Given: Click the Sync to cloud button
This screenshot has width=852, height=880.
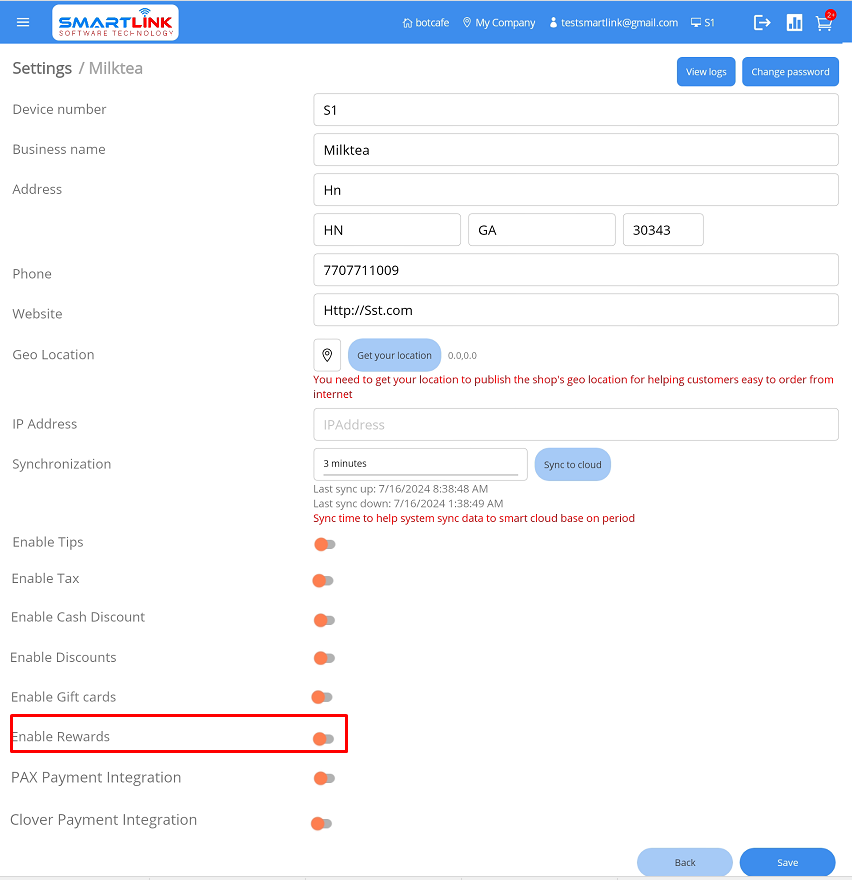Looking at the screenshot, I should pyautogui.click(x=572, y=465).
